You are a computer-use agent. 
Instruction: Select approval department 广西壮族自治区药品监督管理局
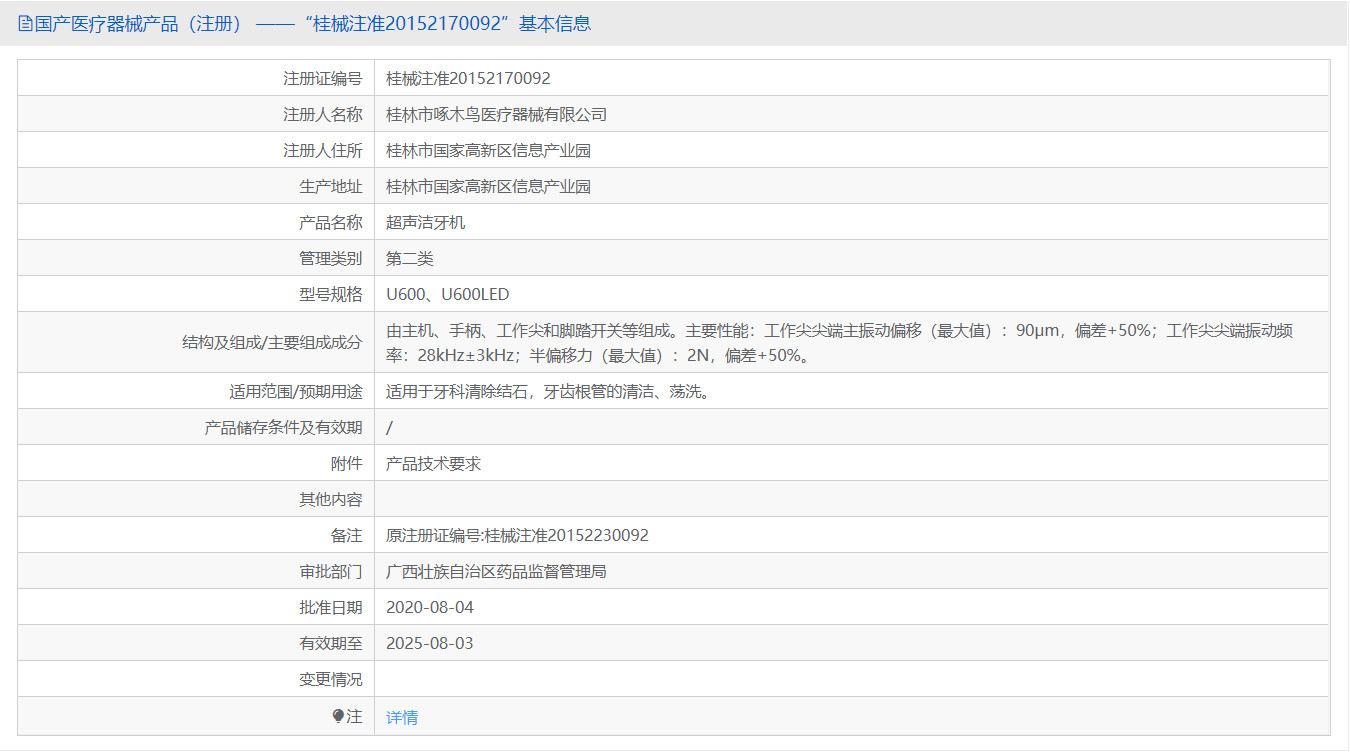pos(496,571)
